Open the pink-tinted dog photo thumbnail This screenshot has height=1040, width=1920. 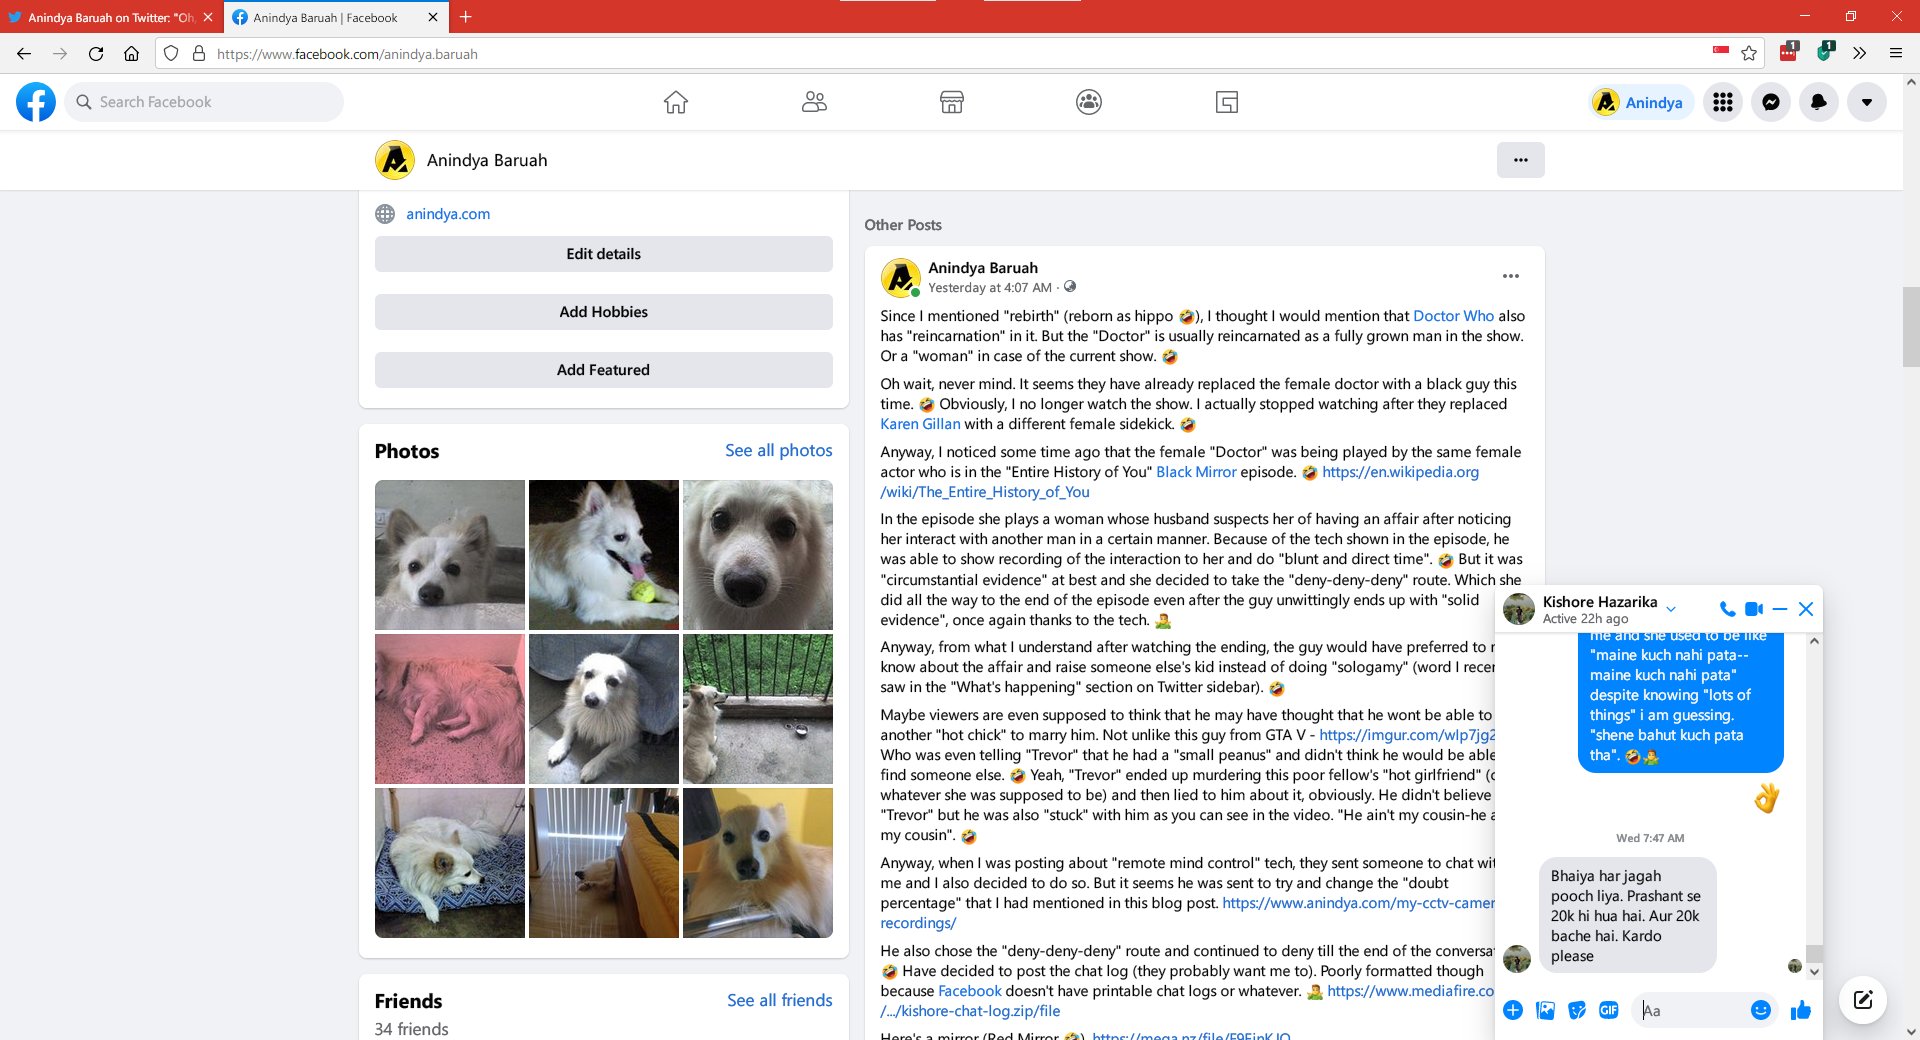450,709
